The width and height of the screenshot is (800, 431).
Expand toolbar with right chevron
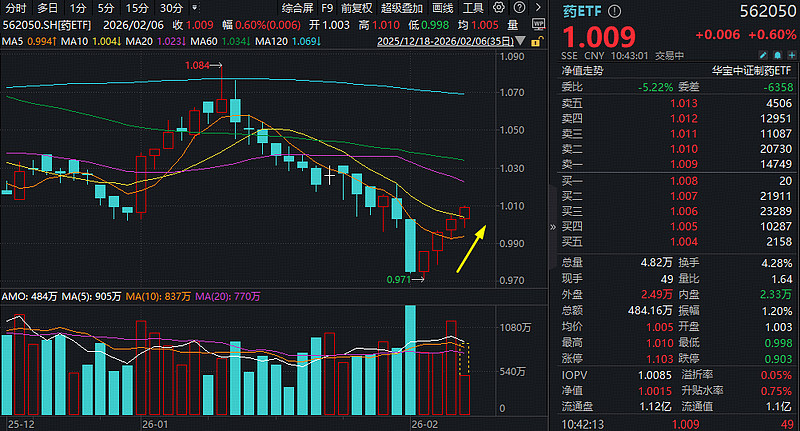(538, 8)
